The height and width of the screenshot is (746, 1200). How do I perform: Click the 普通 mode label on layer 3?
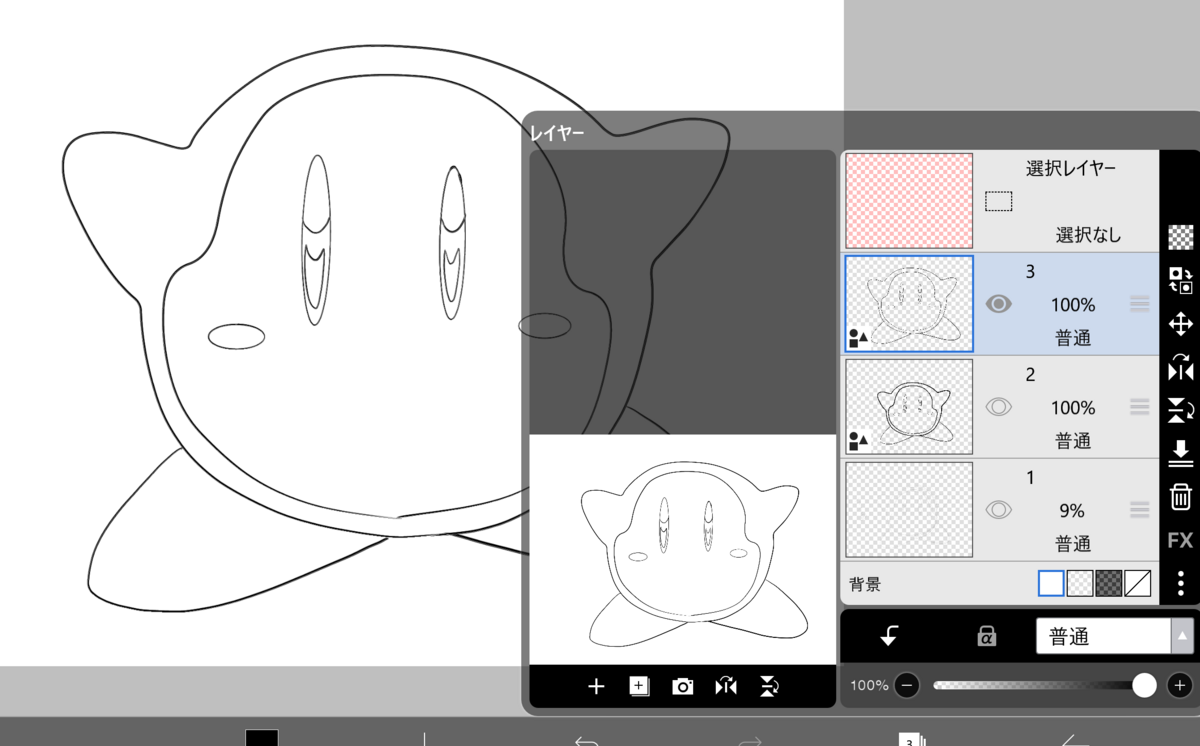(1073, 338)
